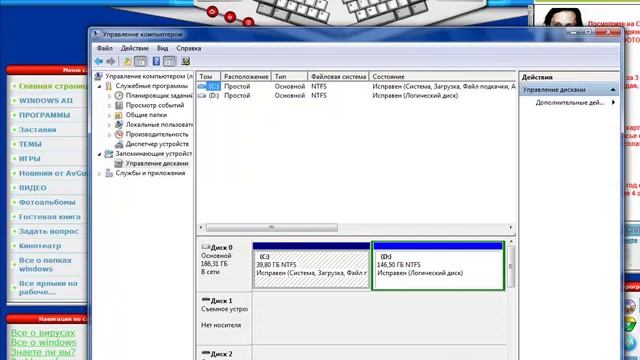
Task: Expand the Производительность node
Action: pyautogui.click(x=109, y=135)
